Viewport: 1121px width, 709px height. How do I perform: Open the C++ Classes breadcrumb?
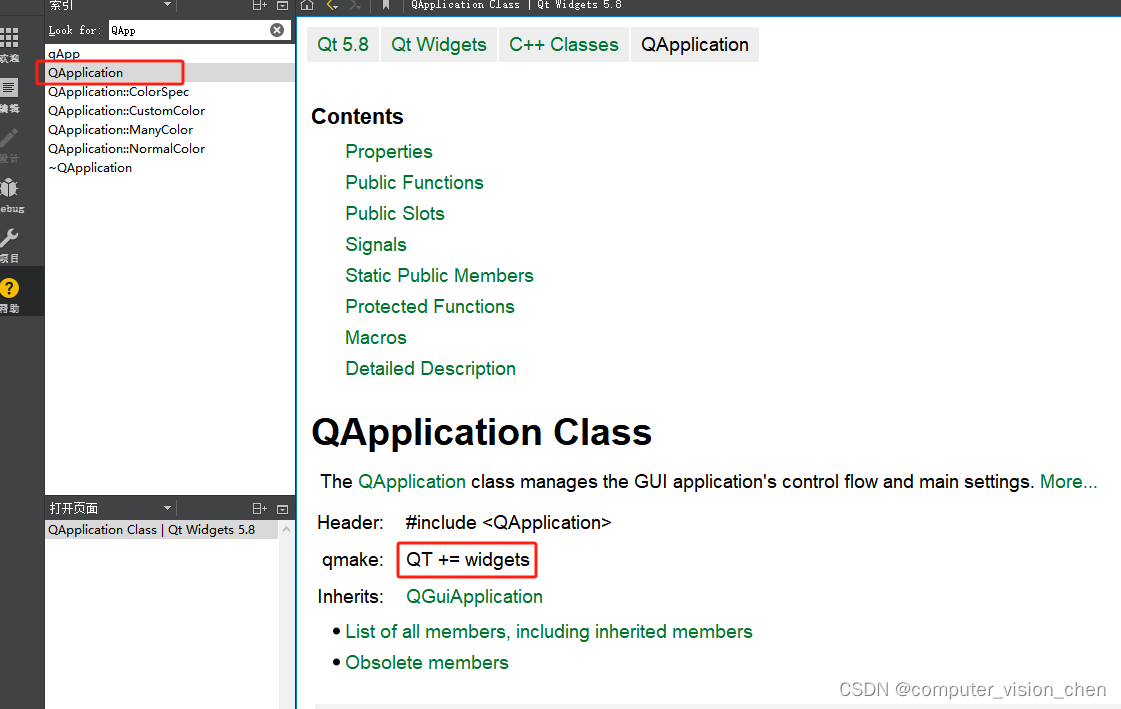coord(563,44)
